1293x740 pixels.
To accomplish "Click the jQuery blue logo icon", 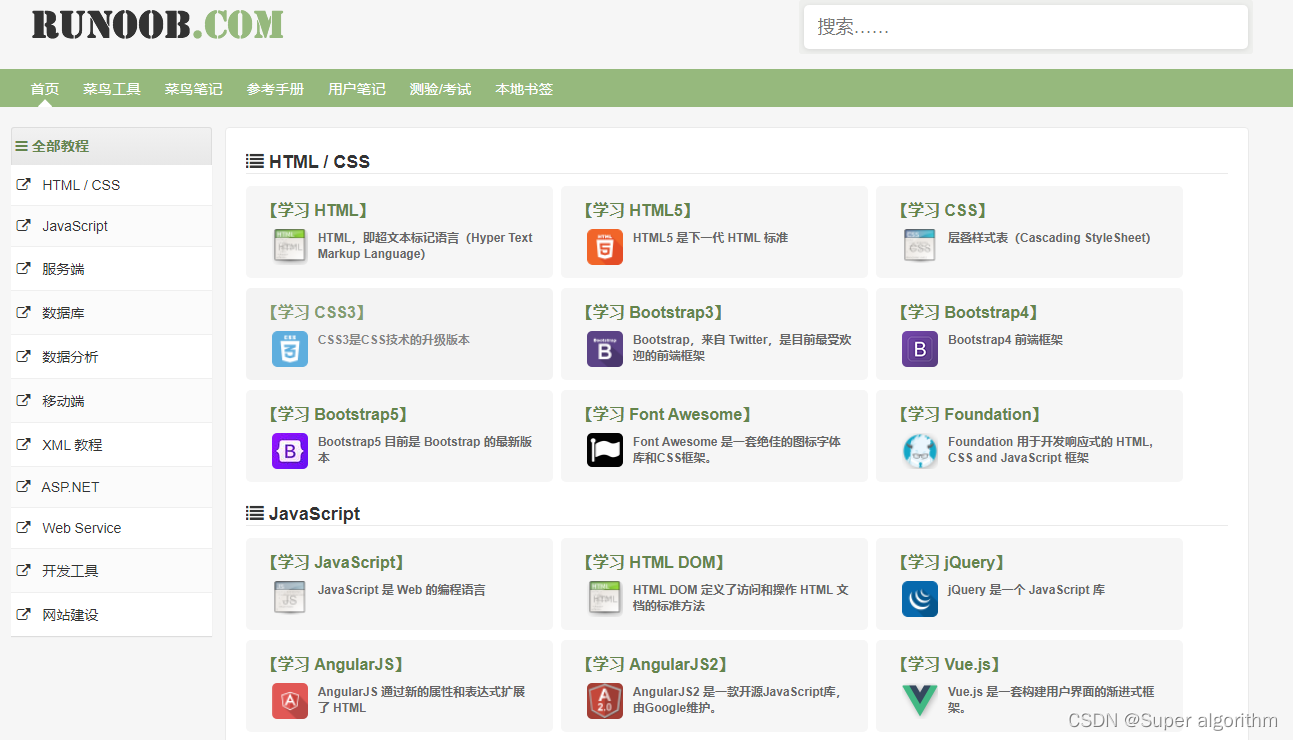I will 920,599.
